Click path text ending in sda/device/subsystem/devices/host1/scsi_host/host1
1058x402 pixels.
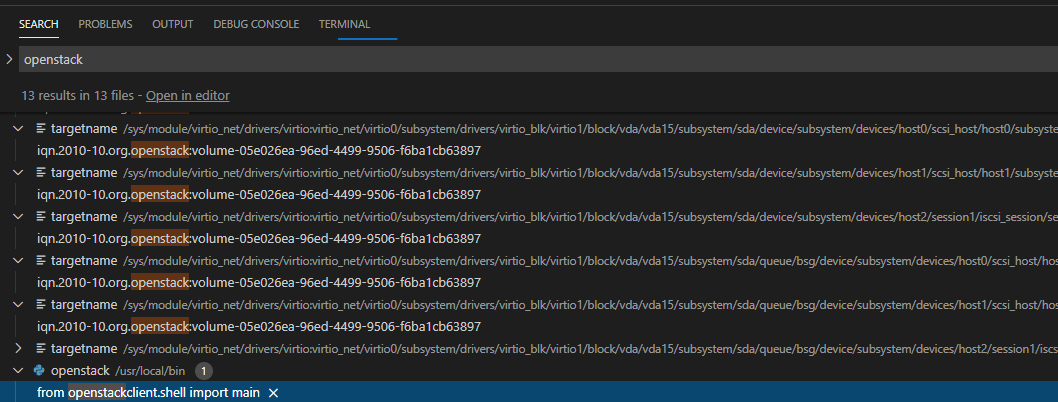[590, 173]
